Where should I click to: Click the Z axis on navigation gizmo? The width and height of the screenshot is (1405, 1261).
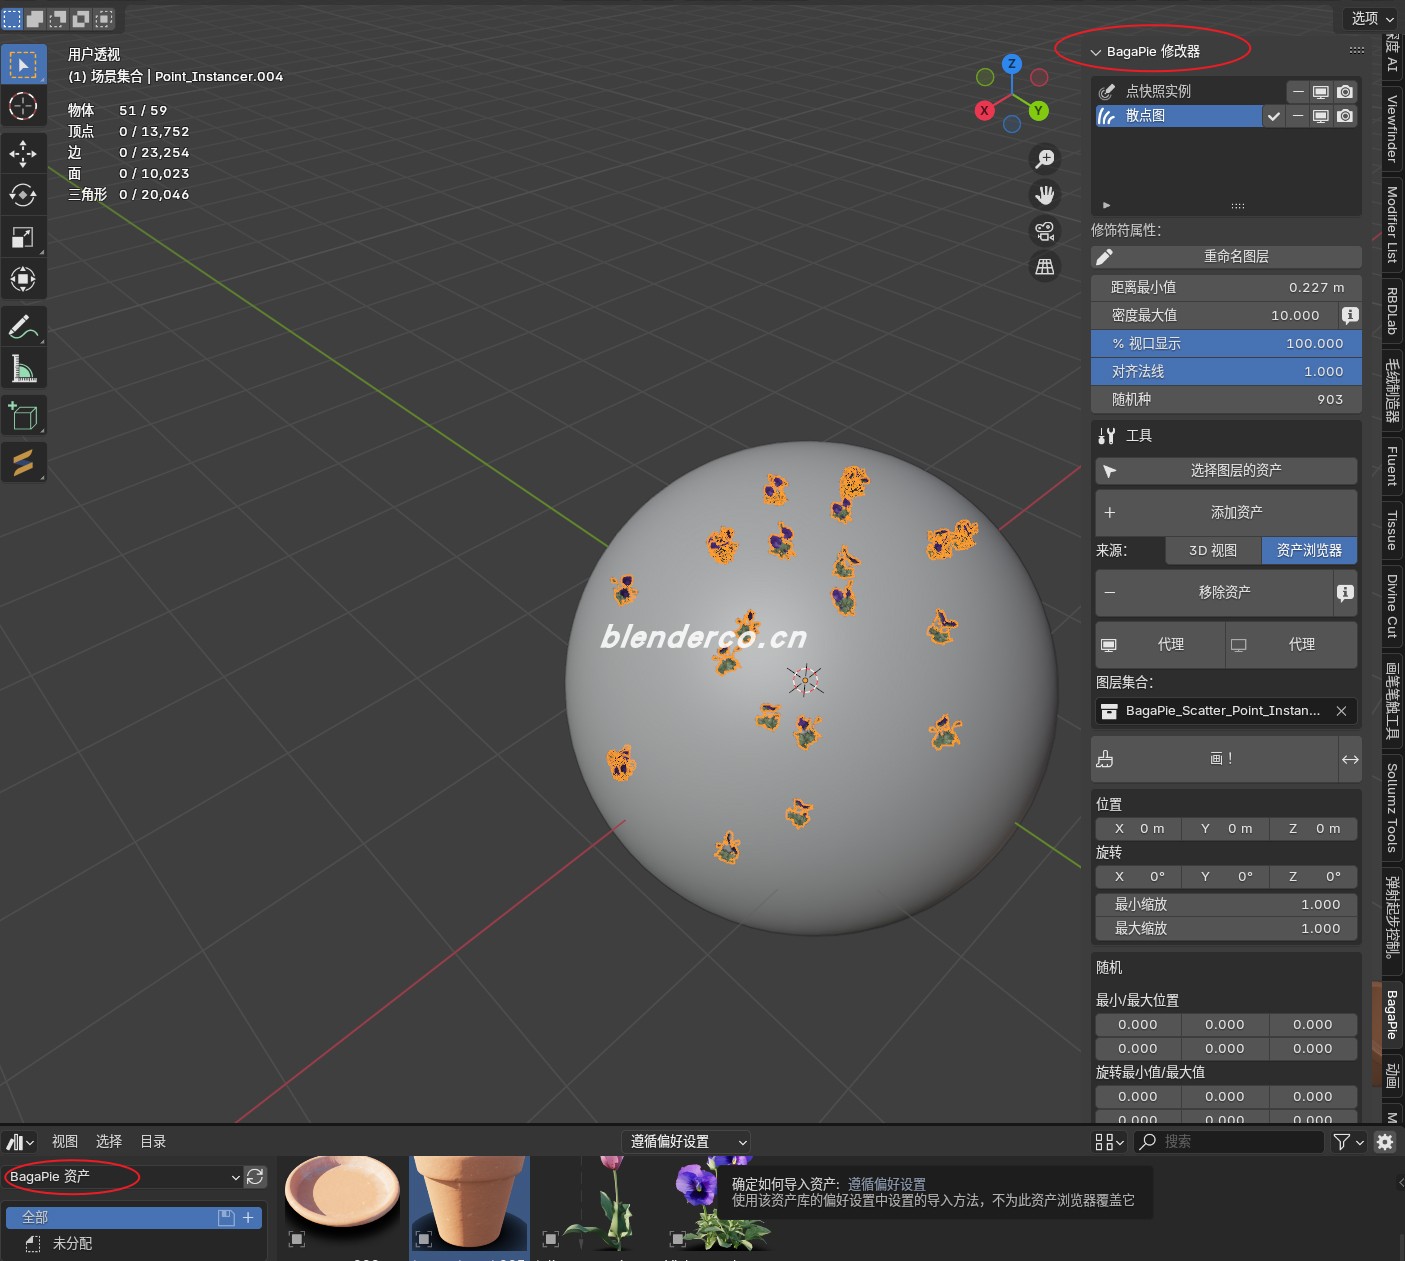coord(1012,64)
